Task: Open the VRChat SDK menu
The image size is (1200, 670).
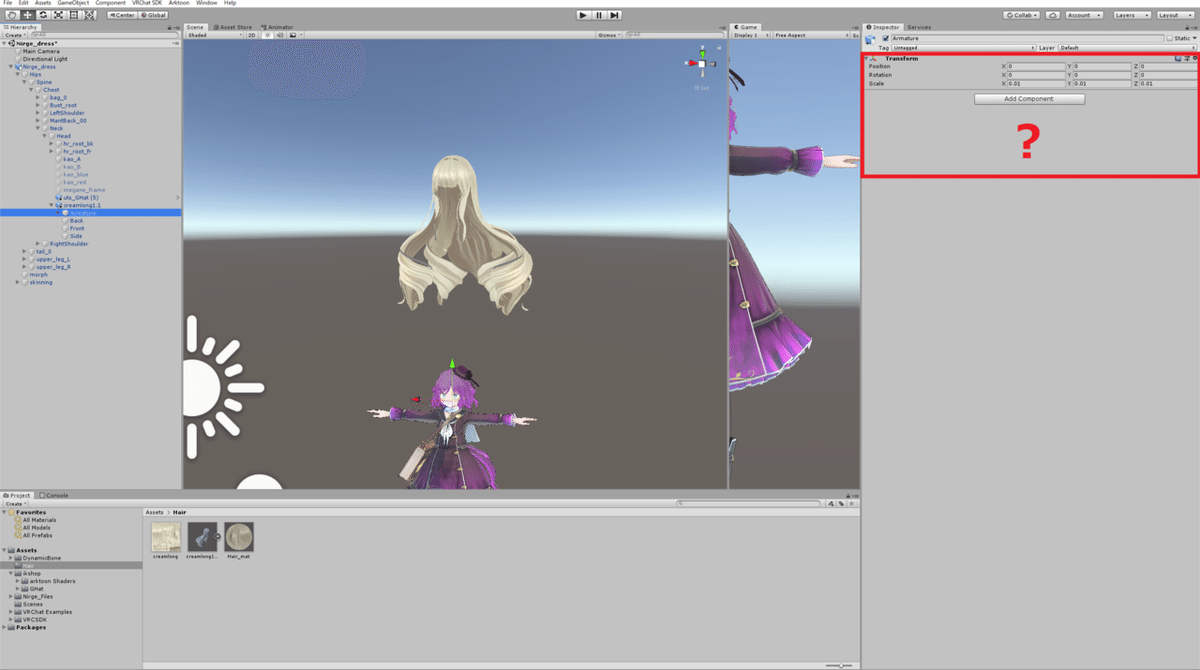Action: [147, 3]
